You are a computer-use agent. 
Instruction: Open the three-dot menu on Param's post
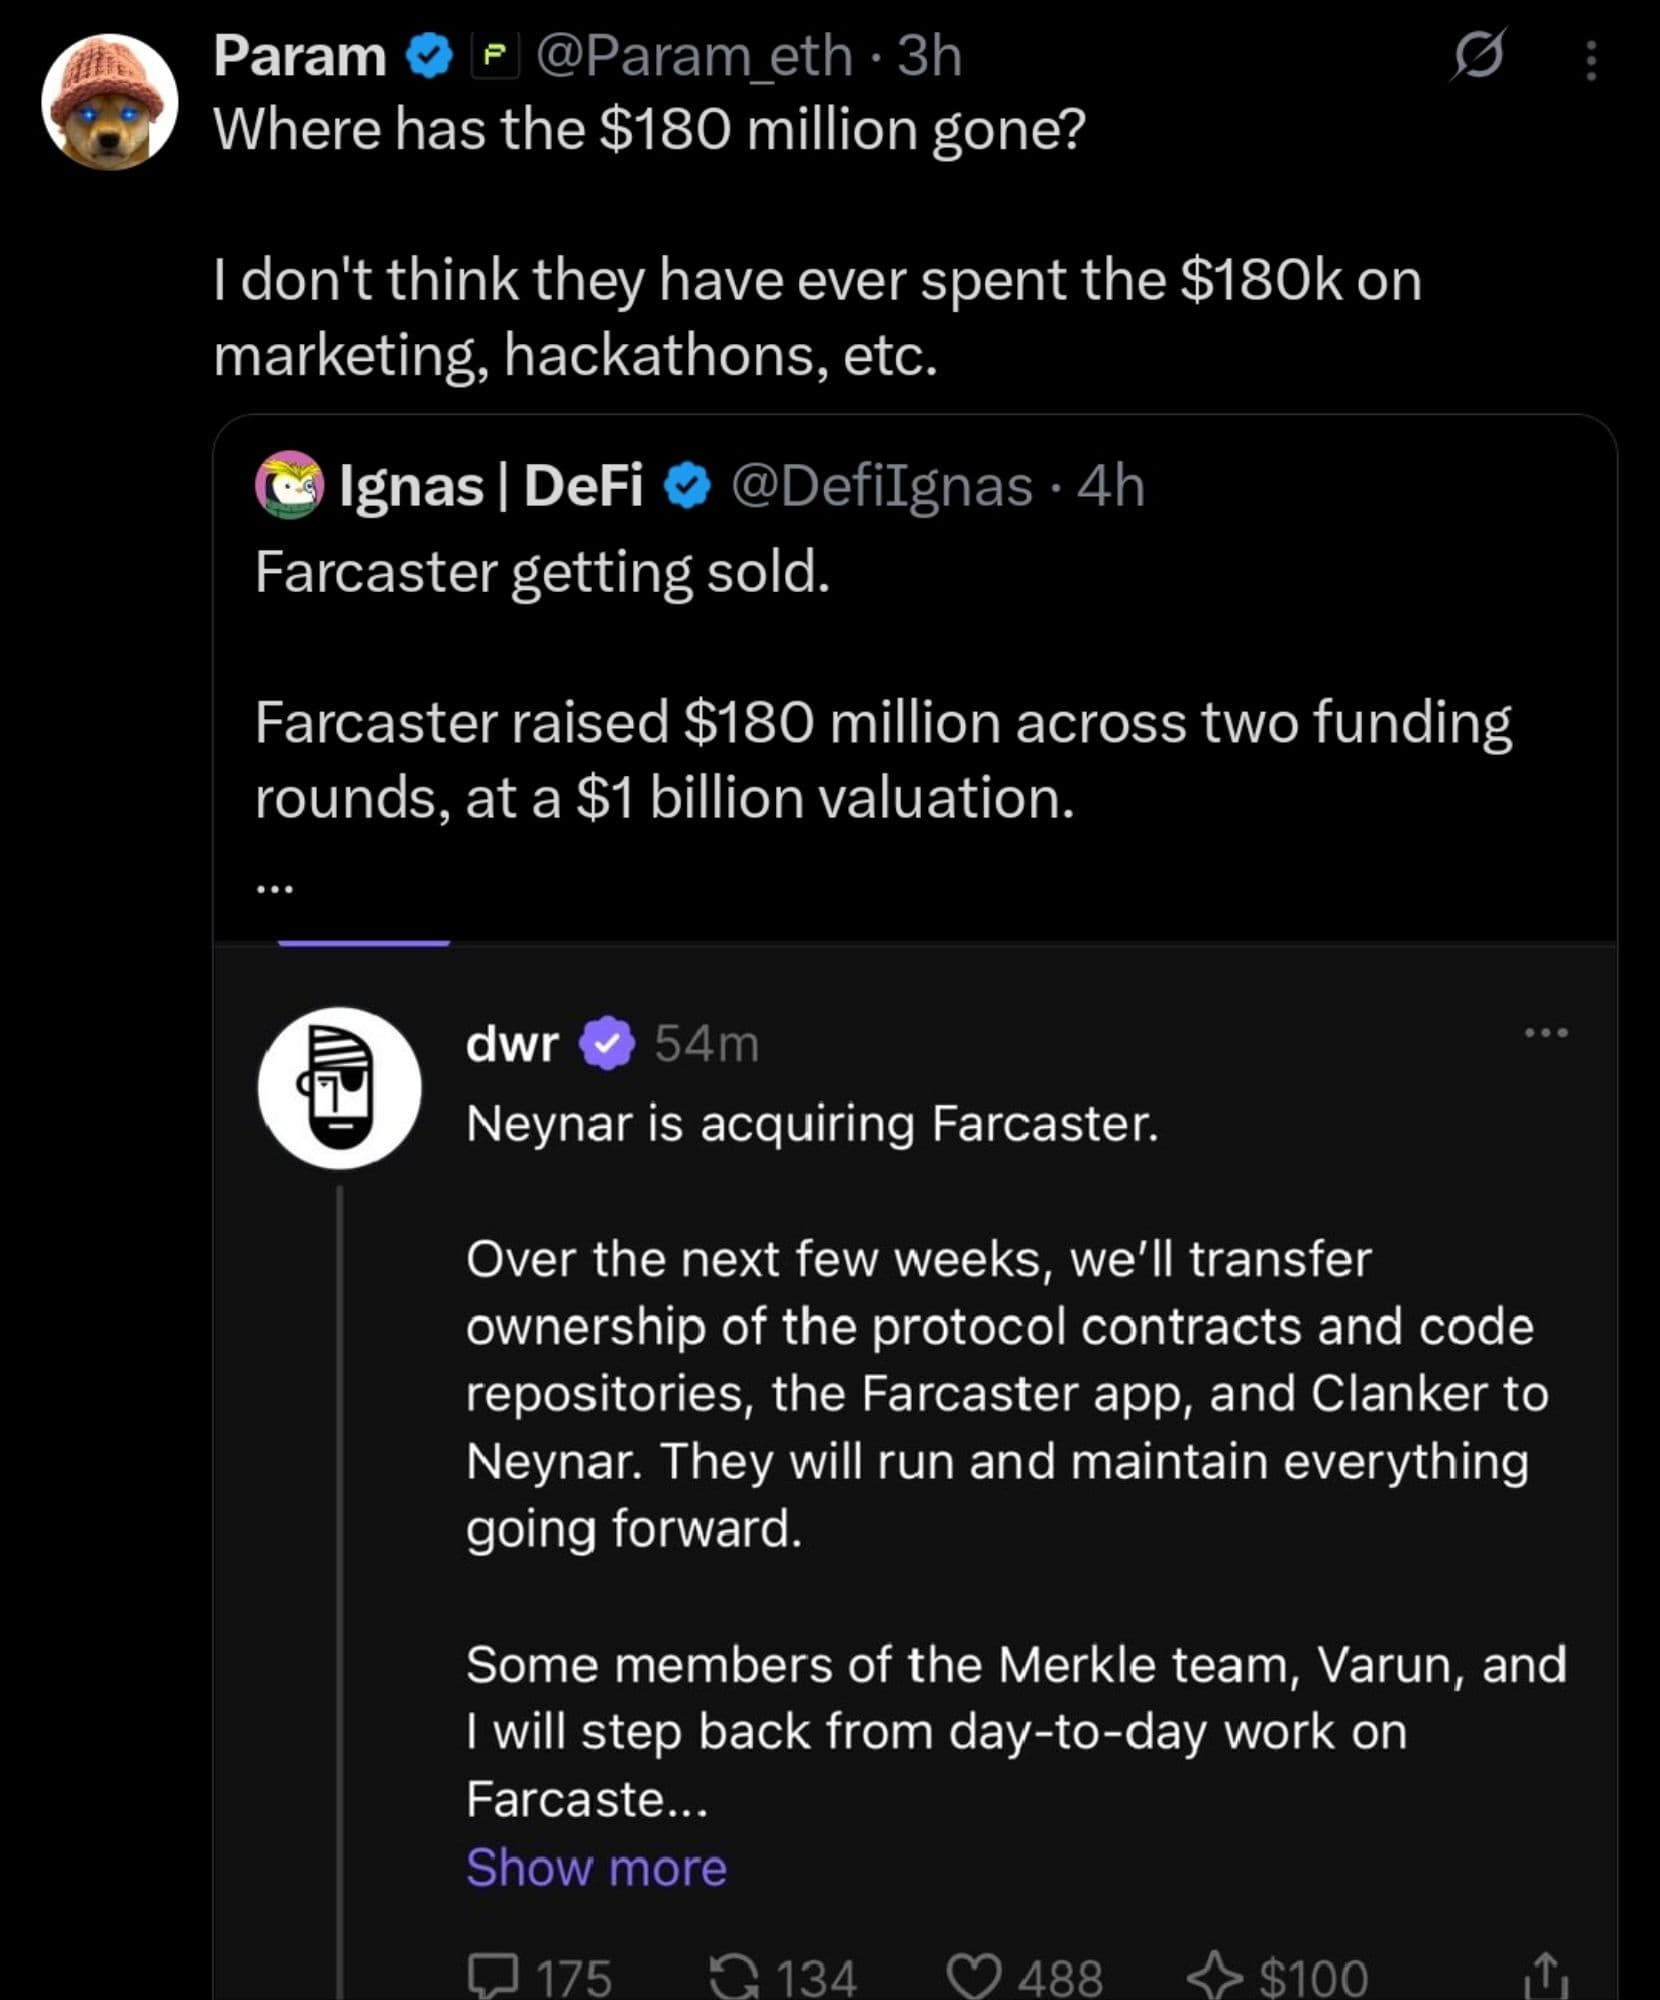point(1590,60)
